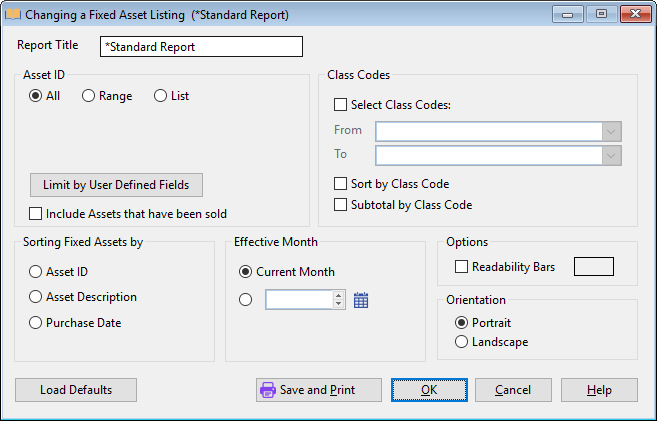
Task: Click the Save and Print button
Action: [x=319, y=390]
